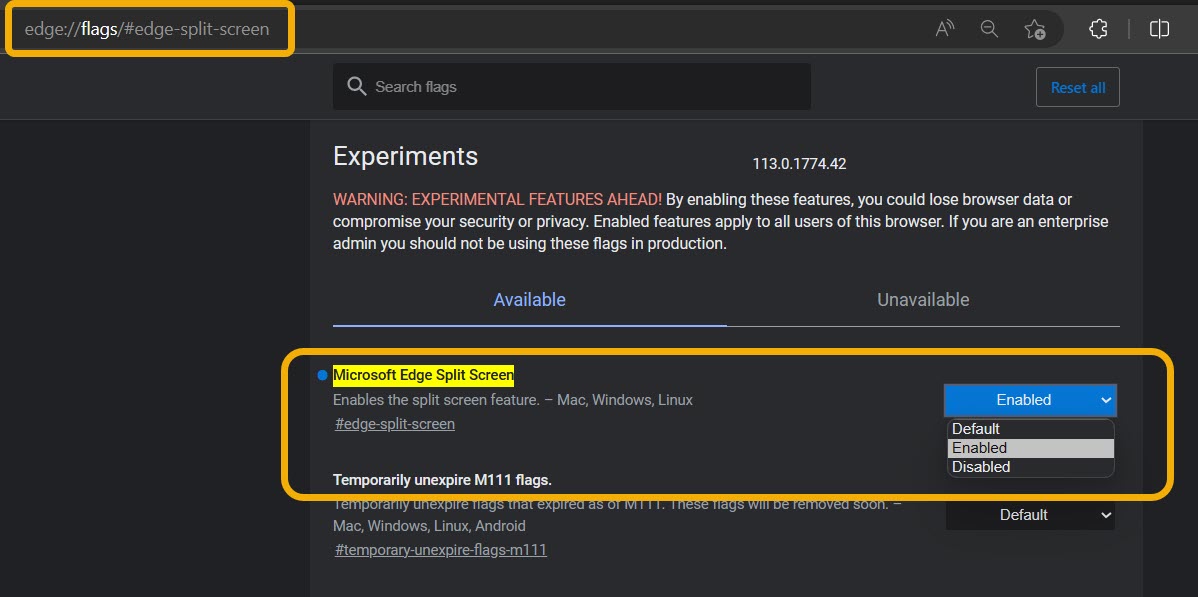Expand the chevron on the Enabled dropdown

tap(1108, 400)
